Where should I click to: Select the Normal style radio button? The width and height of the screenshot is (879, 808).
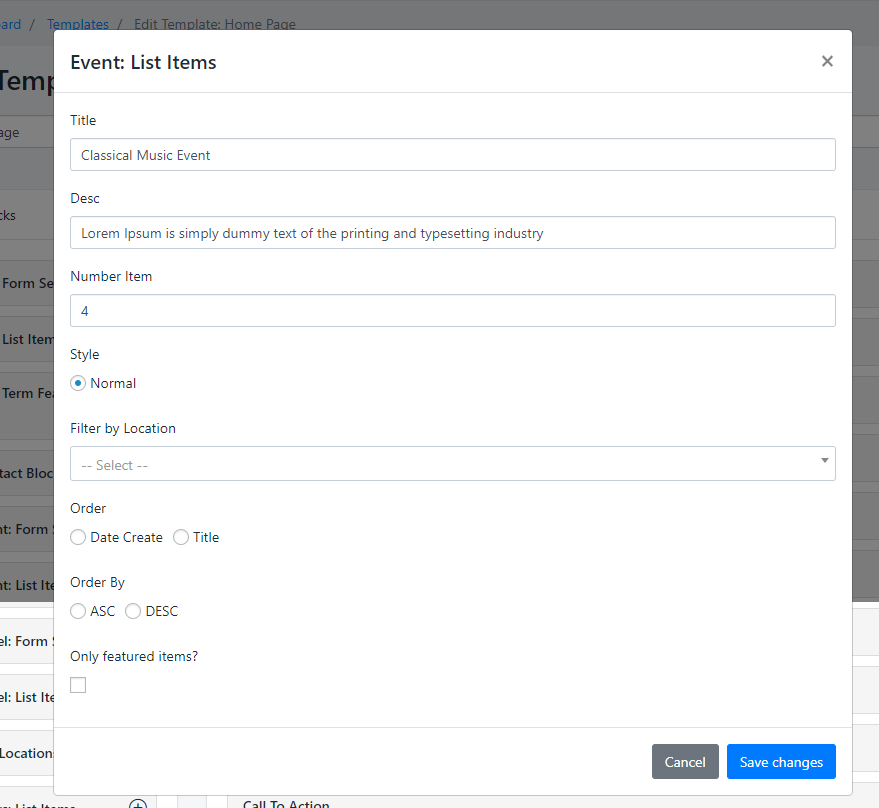click(78, 383)
